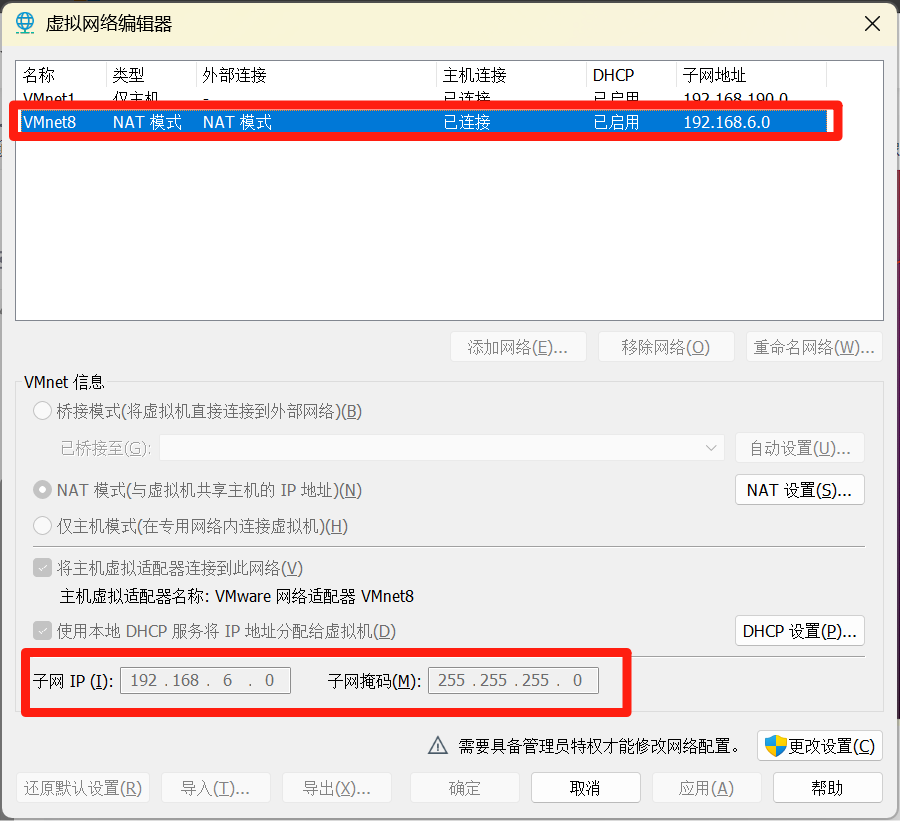Click the 192.168.6.0 subnet address cell
This screenshot has height=821, width=900.
(x=727, y=122)
